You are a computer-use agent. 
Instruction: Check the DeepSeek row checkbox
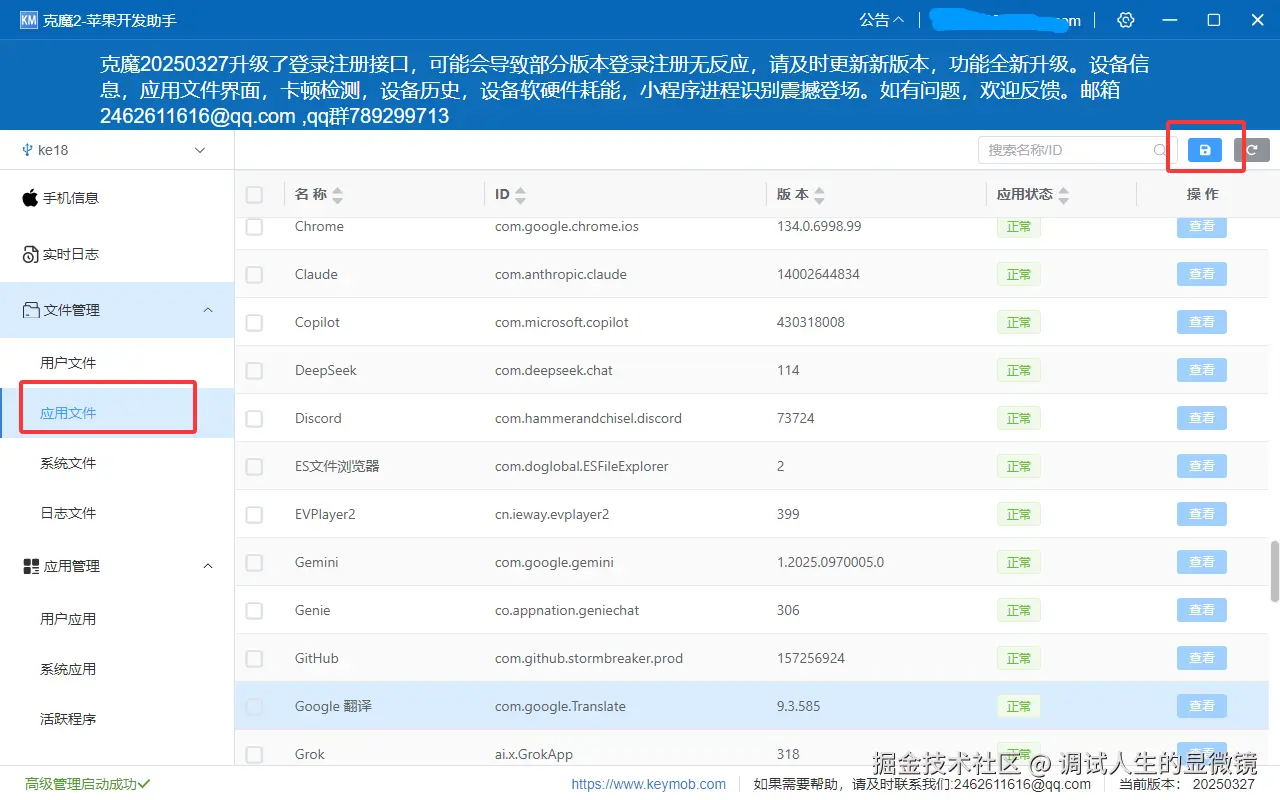point(254,371)
